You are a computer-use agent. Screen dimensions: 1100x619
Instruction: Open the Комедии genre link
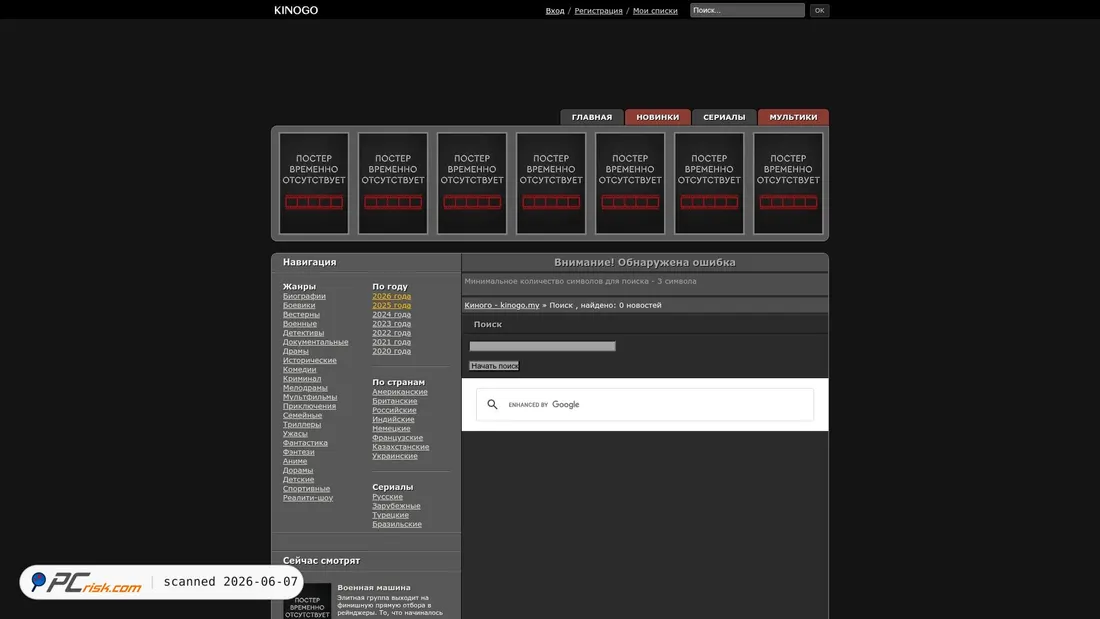pyautogui.click(x=299, y=369)
